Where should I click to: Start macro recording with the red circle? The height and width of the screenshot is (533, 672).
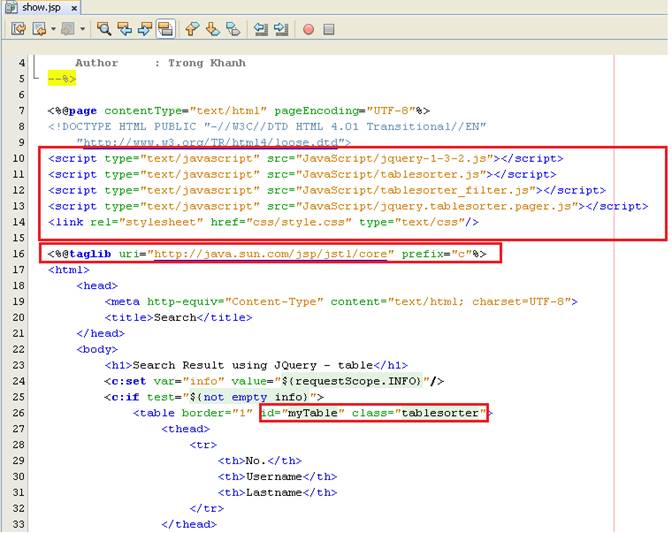(x=308, y=29)
